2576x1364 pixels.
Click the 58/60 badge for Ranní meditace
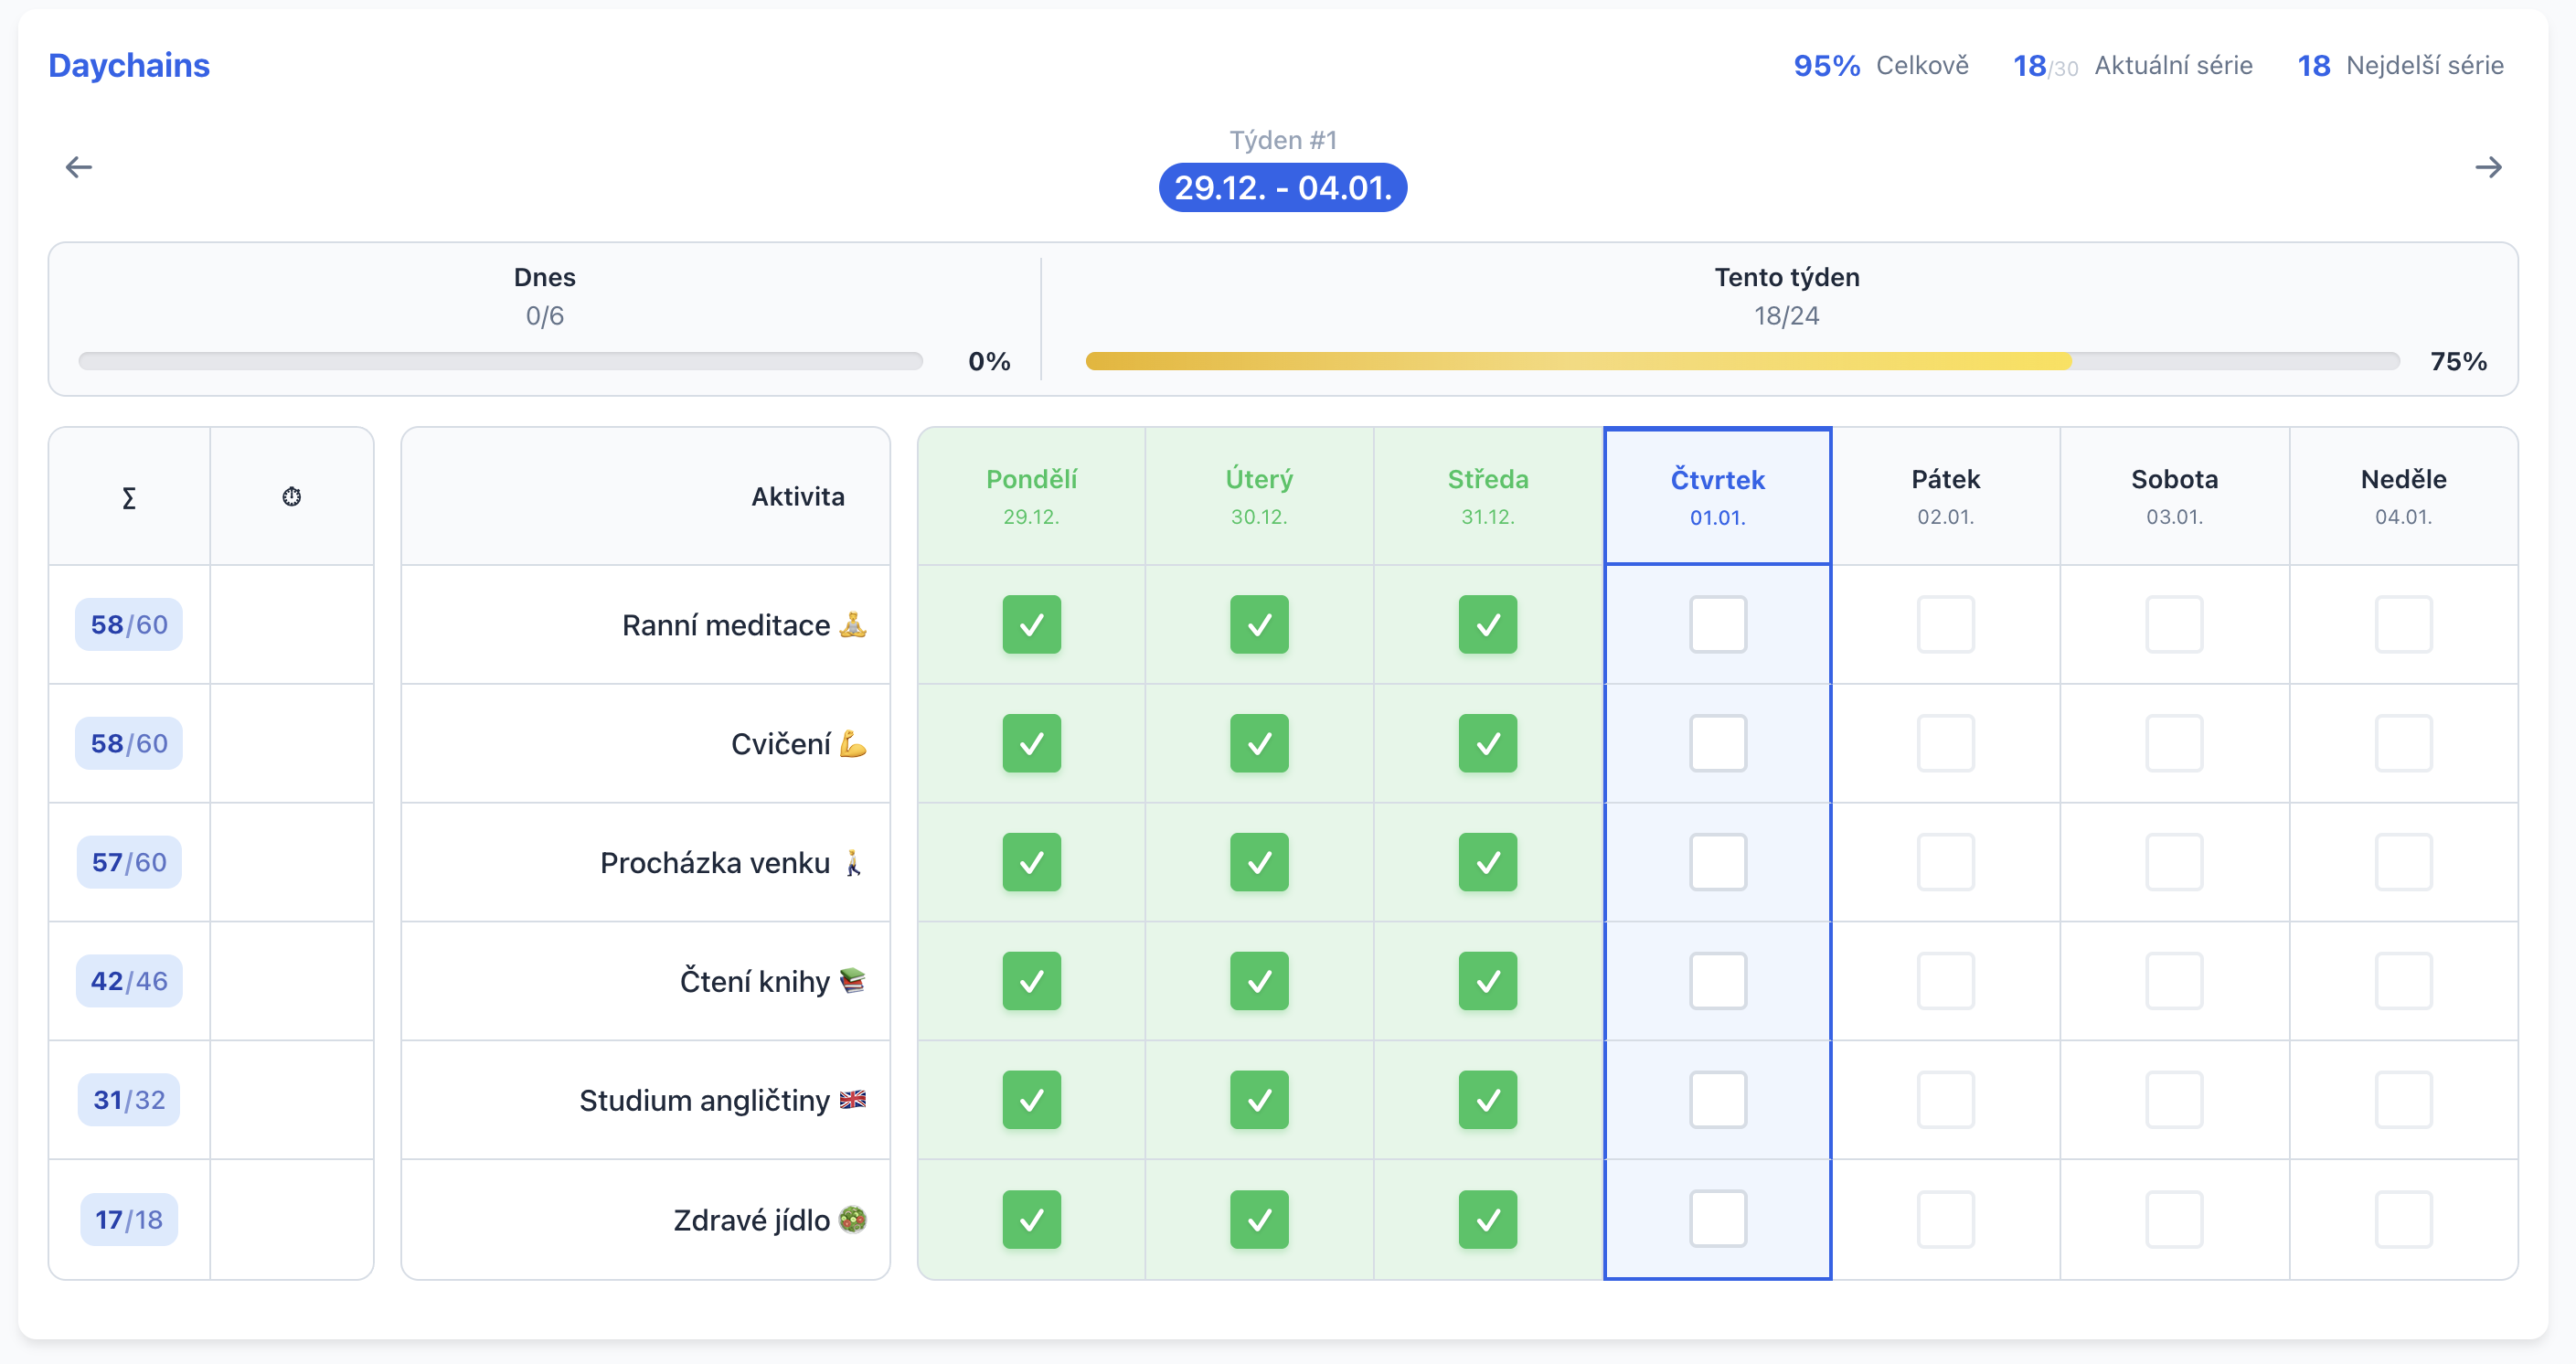129,625
